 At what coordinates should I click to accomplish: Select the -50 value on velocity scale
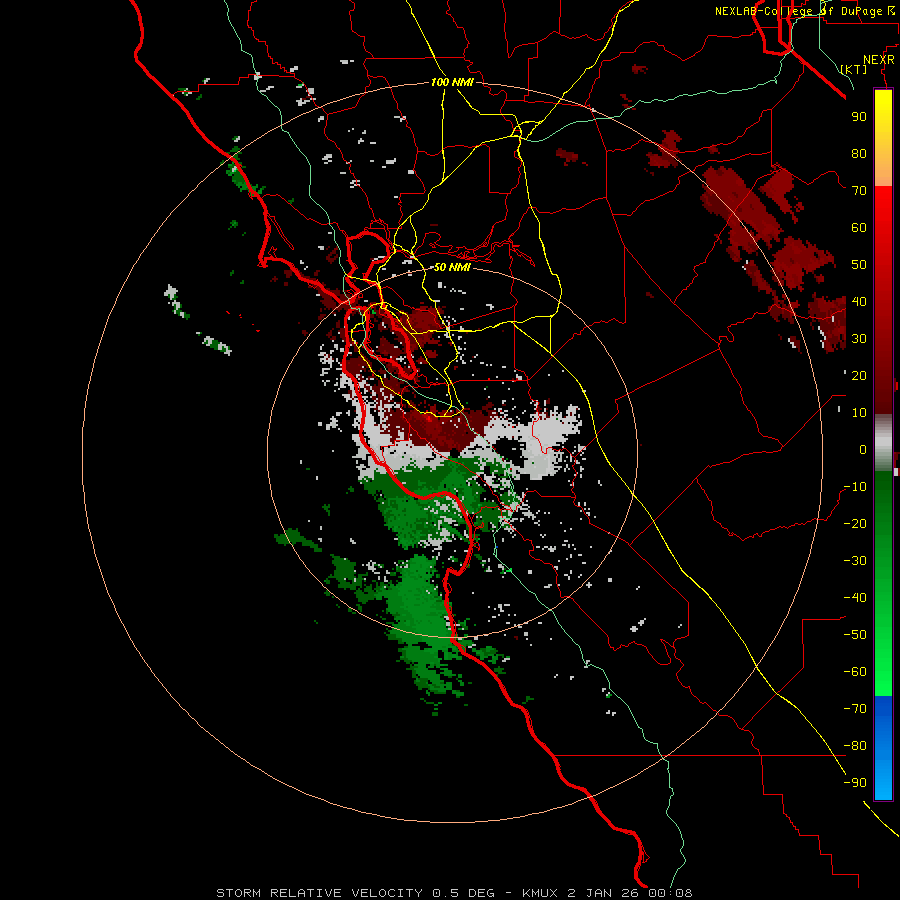click(x=855, y=635)
